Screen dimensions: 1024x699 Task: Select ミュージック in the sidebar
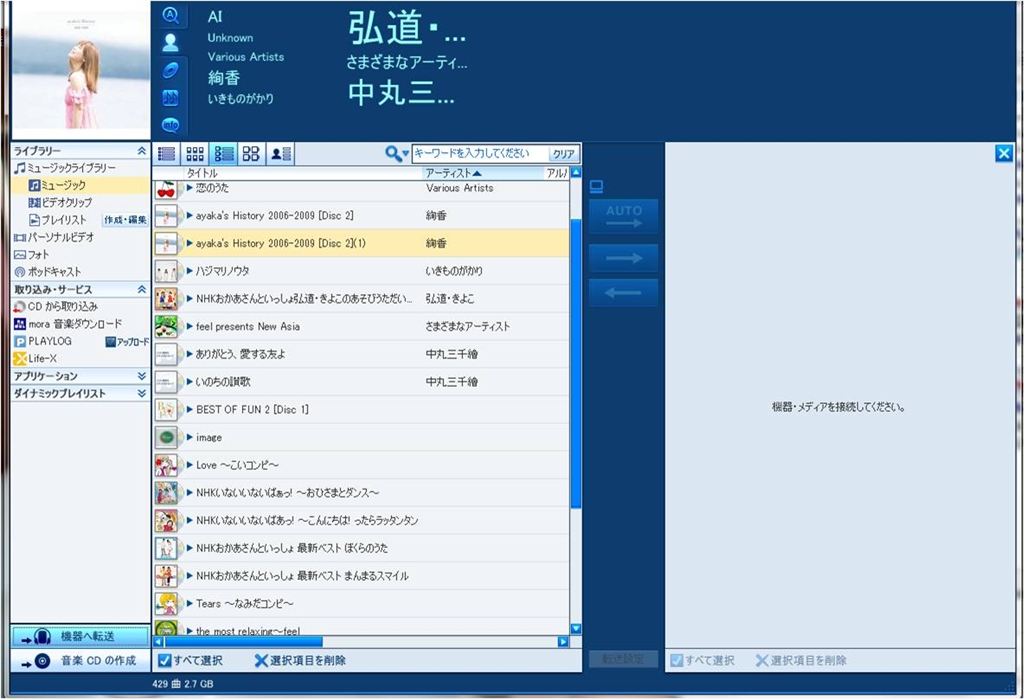pyautogui.click(x=57, y=186)
